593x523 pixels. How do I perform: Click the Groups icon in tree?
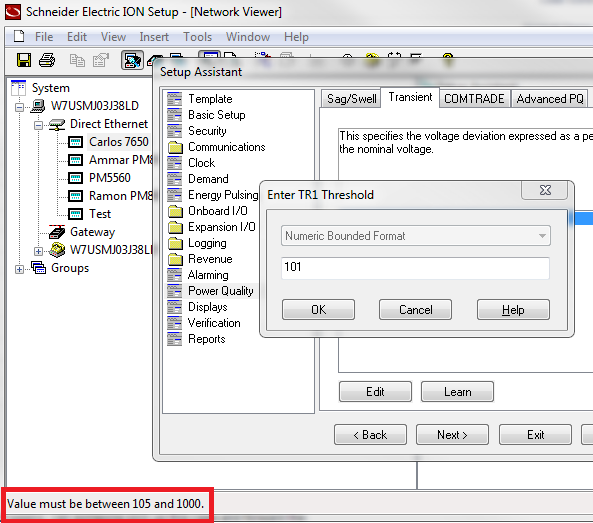coord(39,268)
